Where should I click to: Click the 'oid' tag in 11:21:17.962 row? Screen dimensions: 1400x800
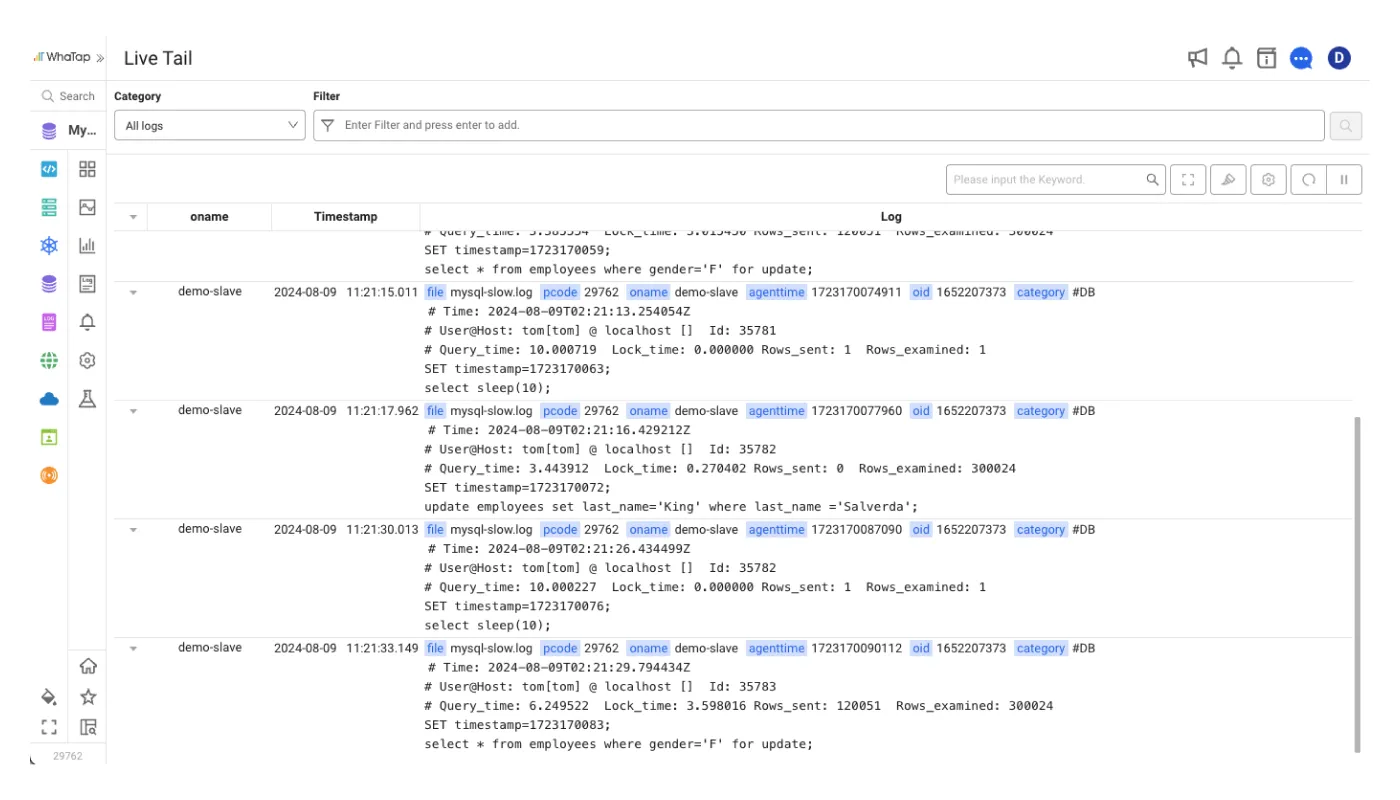[x=921, y=411]
